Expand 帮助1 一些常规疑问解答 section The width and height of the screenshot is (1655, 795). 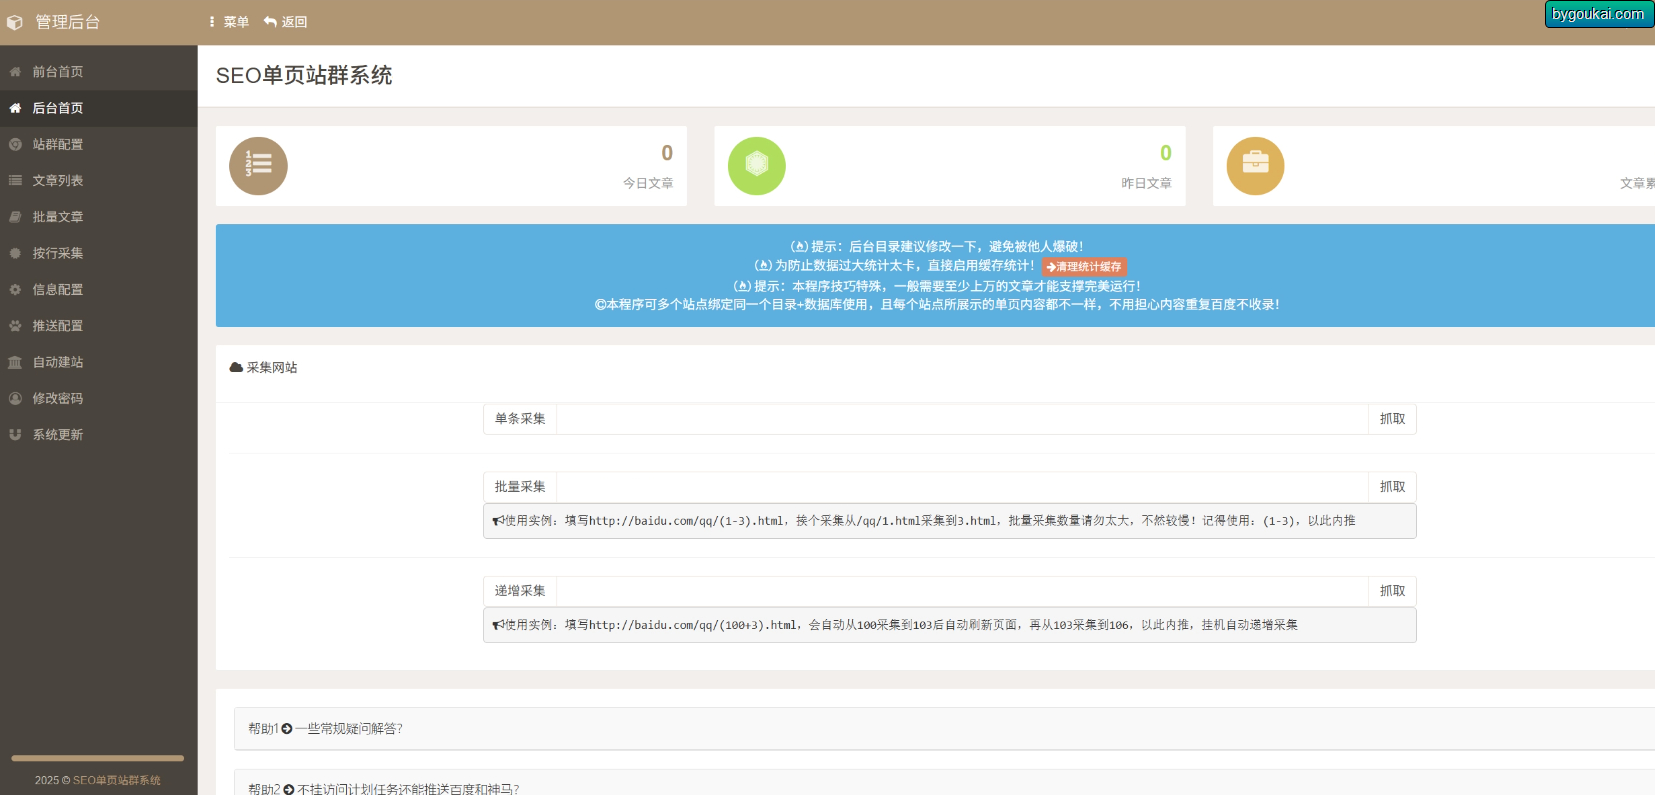pyautogui.click(x=325, y=729)
